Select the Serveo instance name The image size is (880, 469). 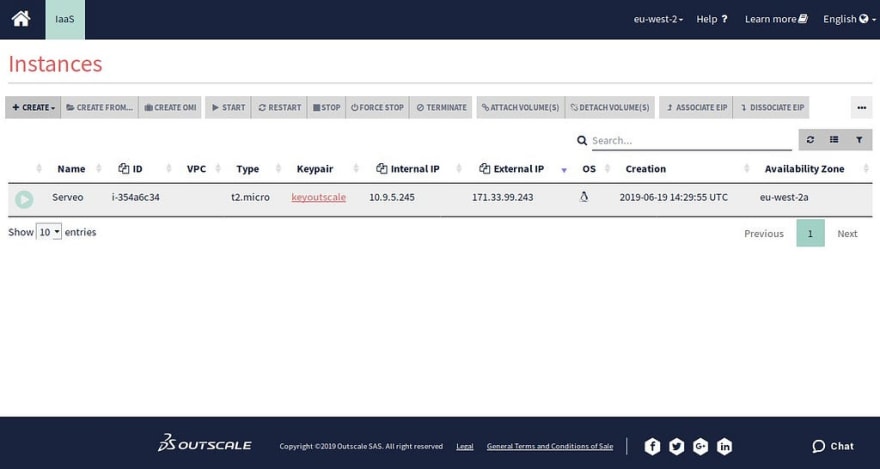click(67, 197)
